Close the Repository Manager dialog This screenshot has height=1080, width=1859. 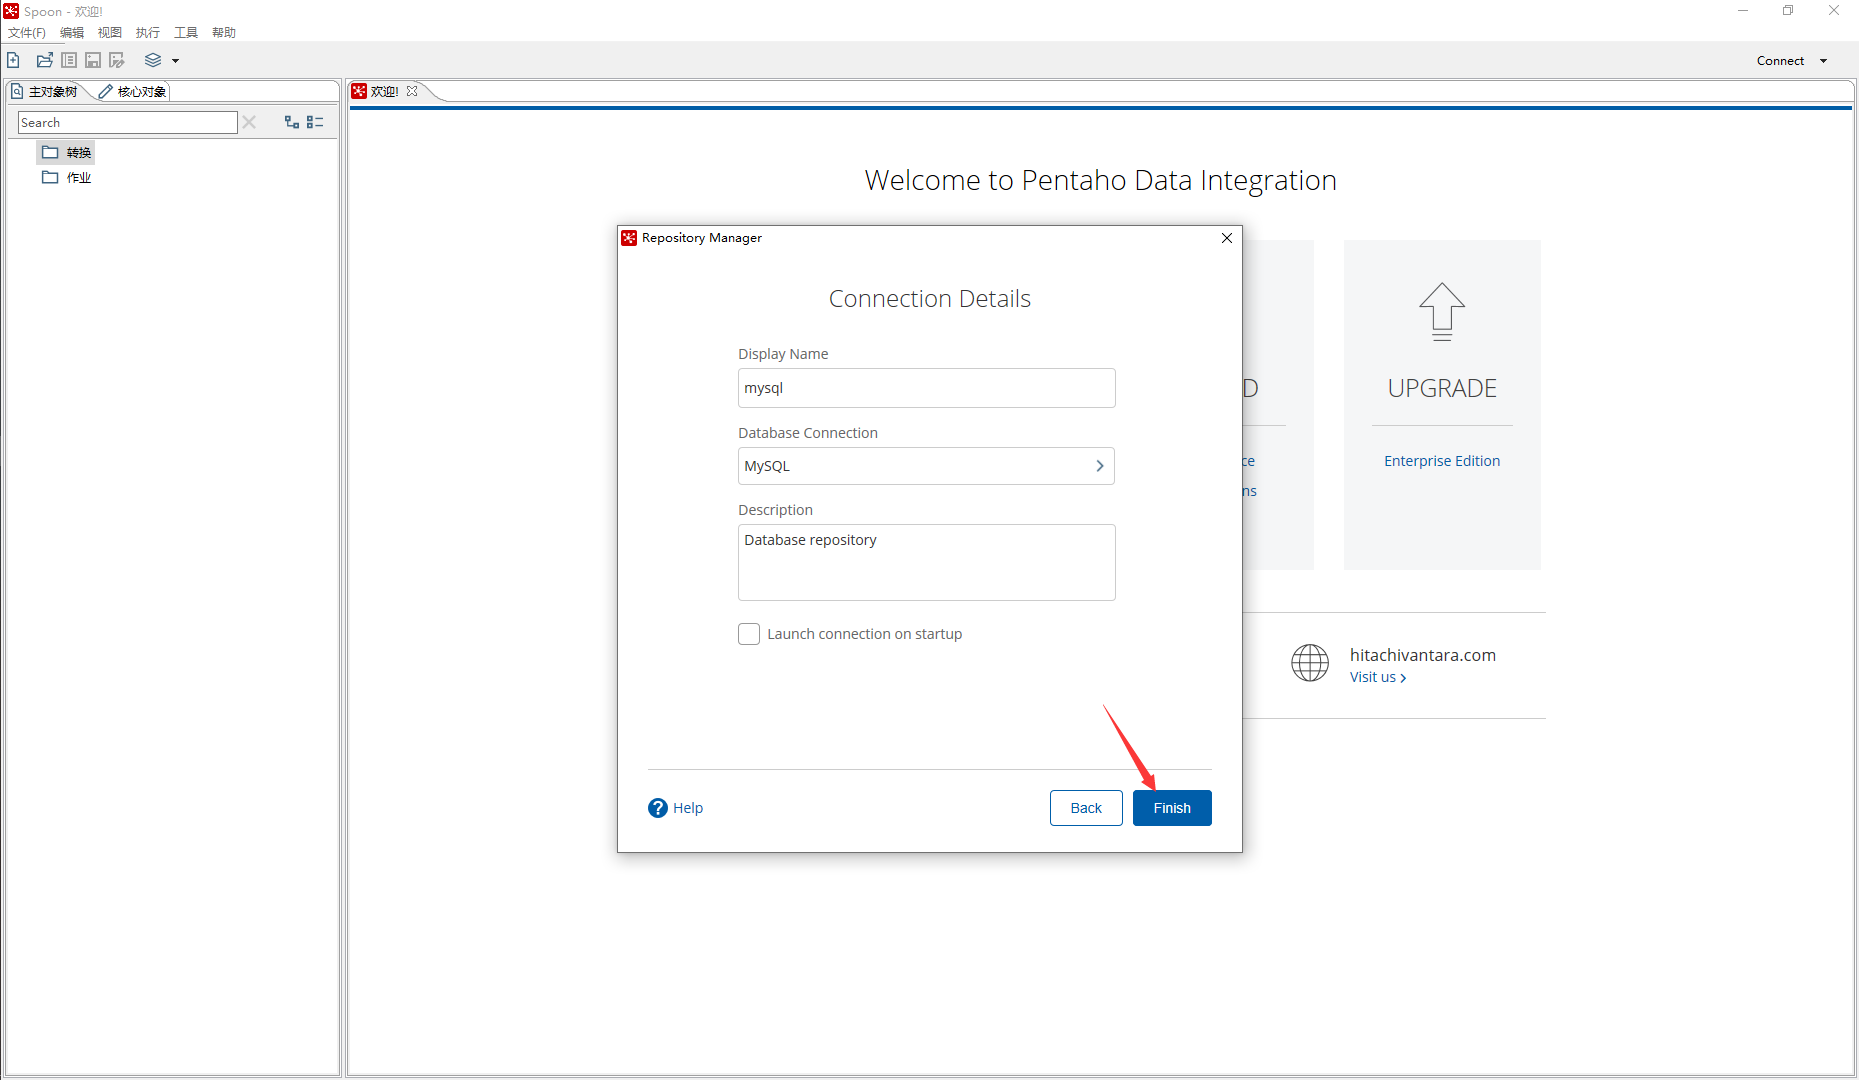click(x=1227, y=238)
